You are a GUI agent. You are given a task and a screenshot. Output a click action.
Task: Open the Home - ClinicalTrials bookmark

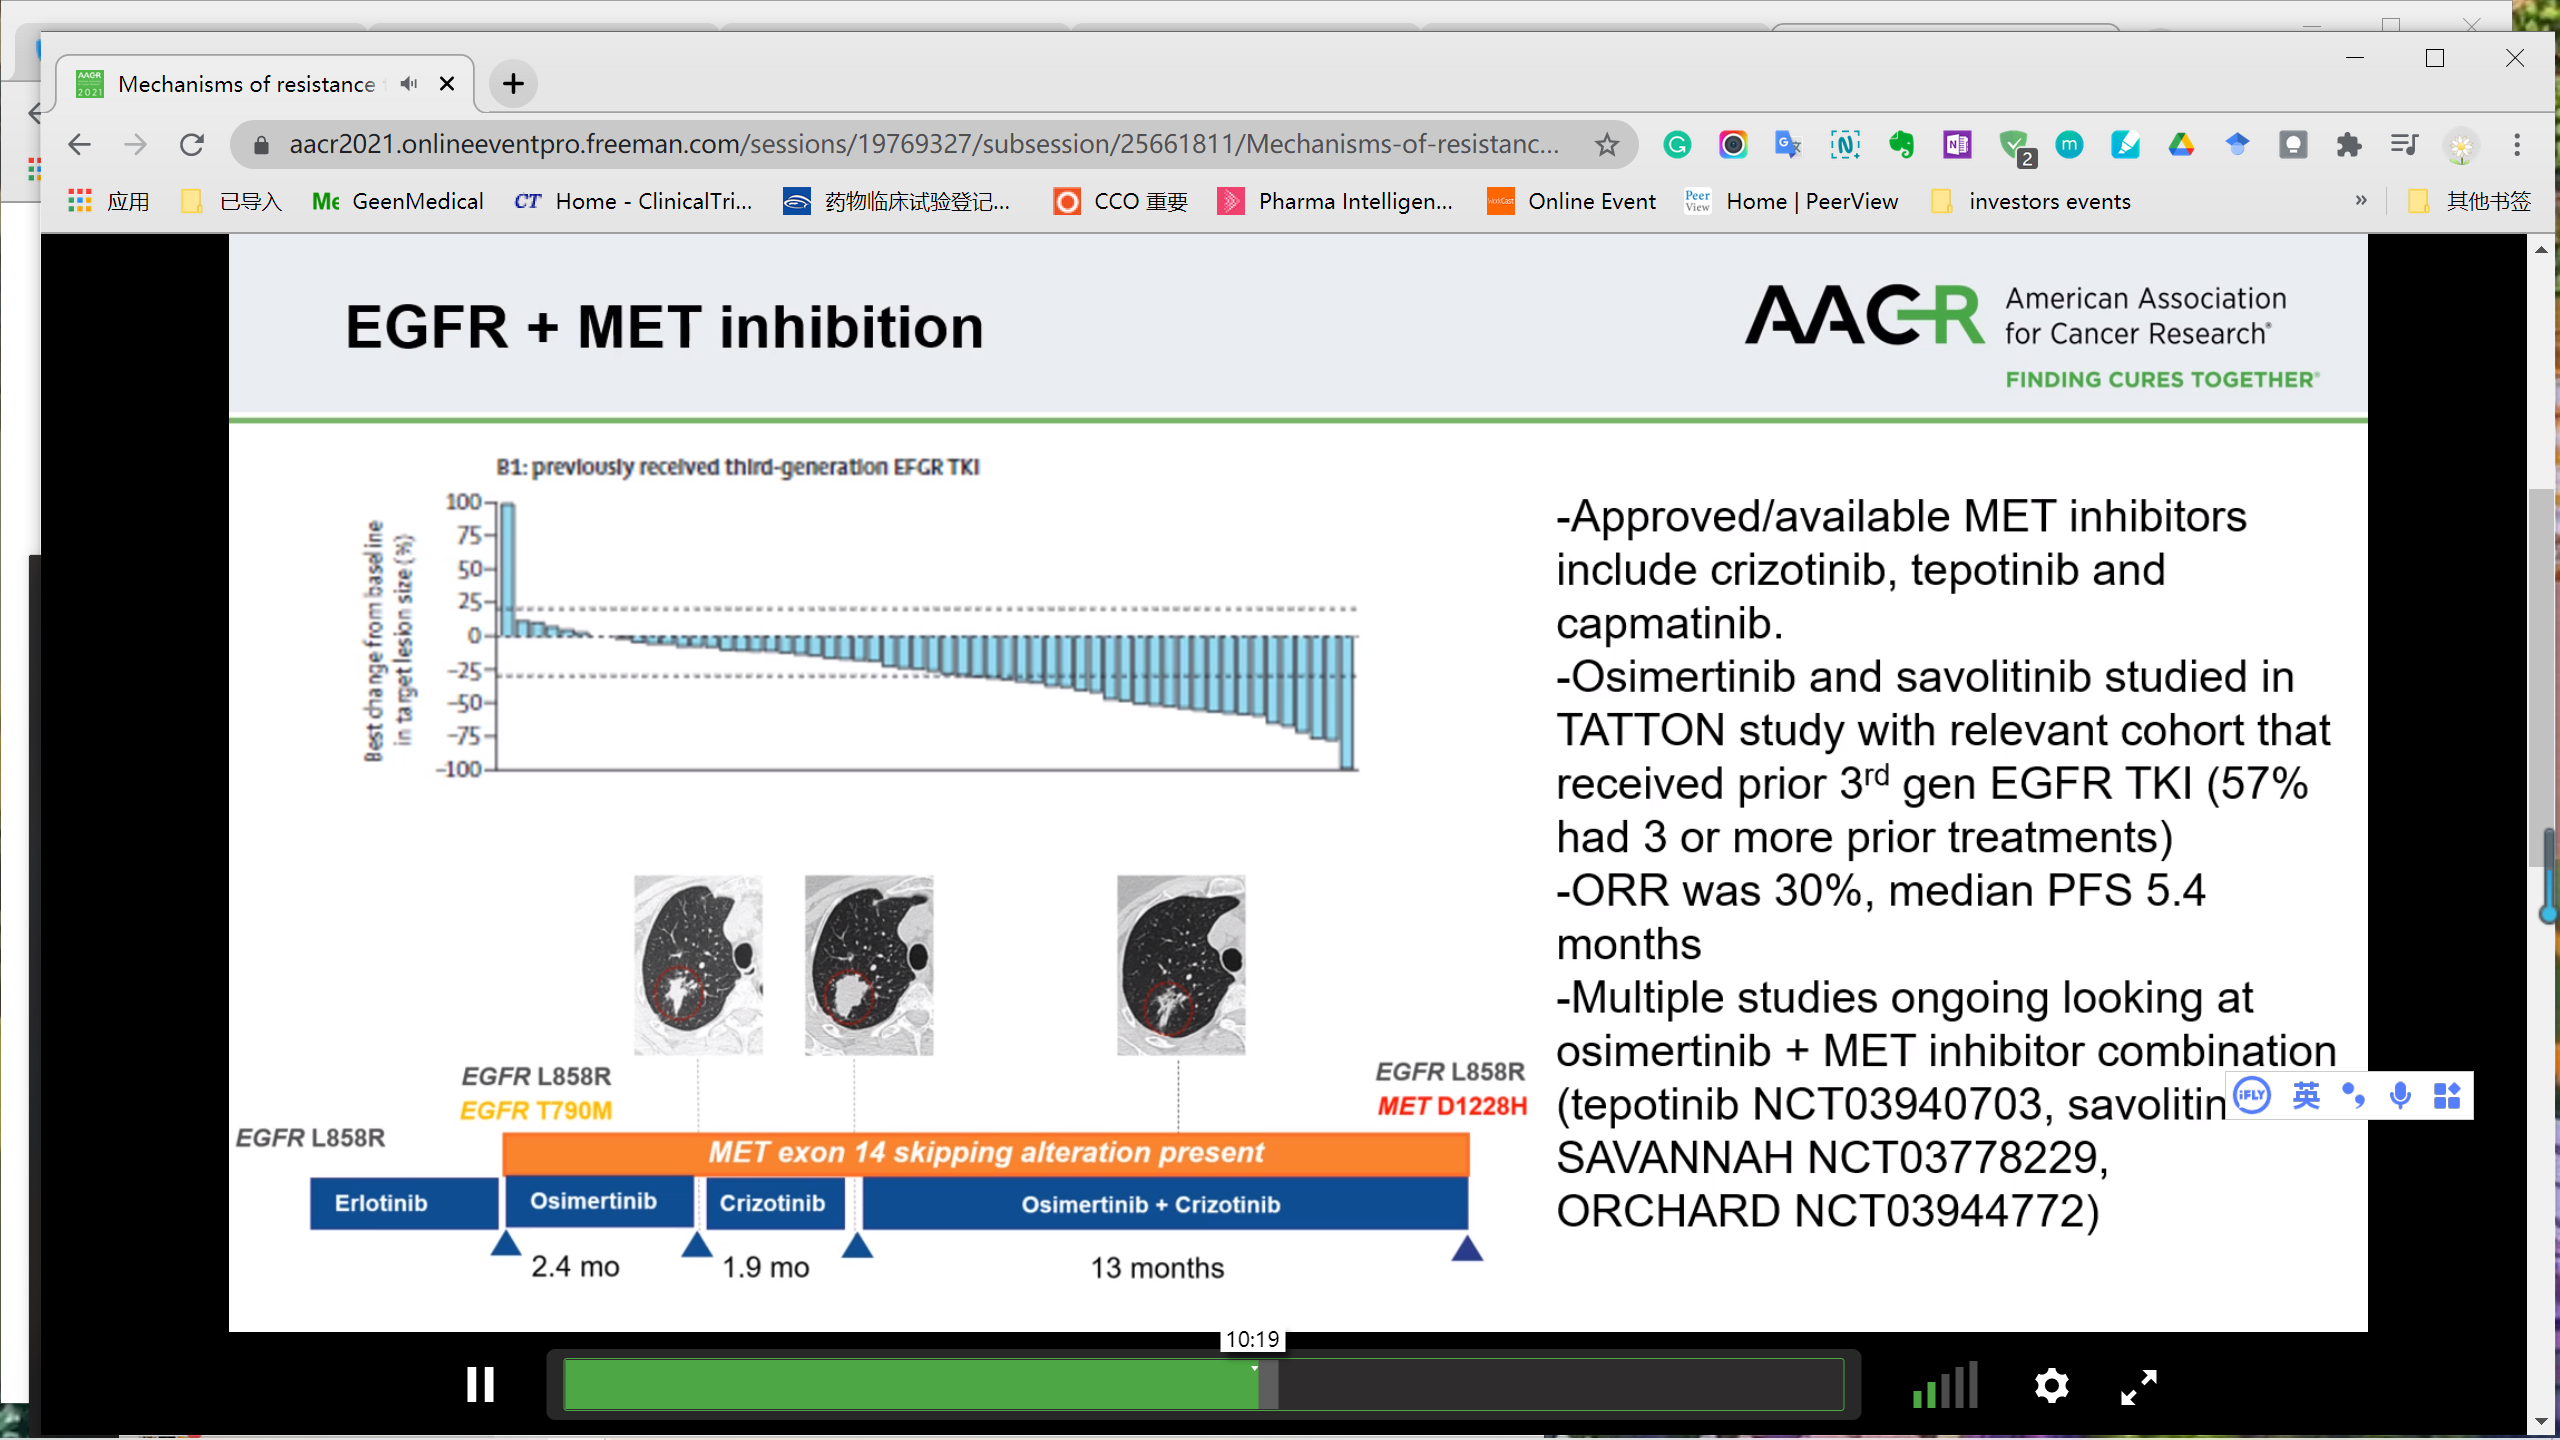[x=632, y=202]
